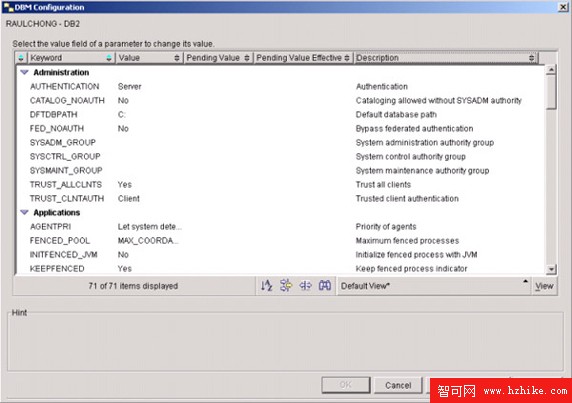This screenshot has width=572, height=403.
Task: Select the Server value for AUTHENTICATION
Action: pyautogui.click(x=130, y=87)
